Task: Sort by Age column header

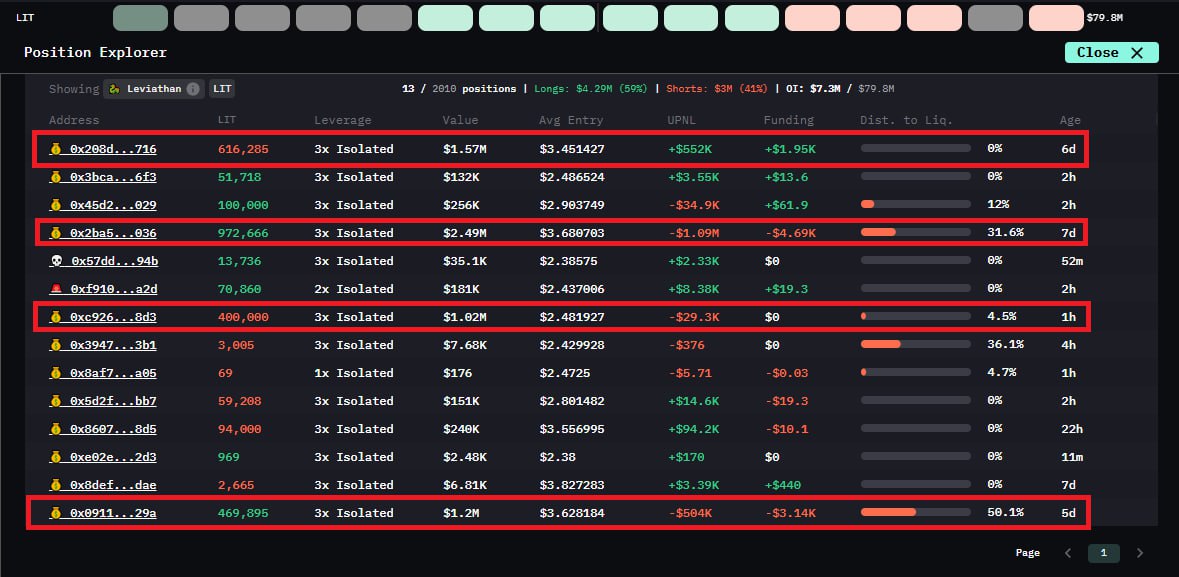Action: 1070,120
